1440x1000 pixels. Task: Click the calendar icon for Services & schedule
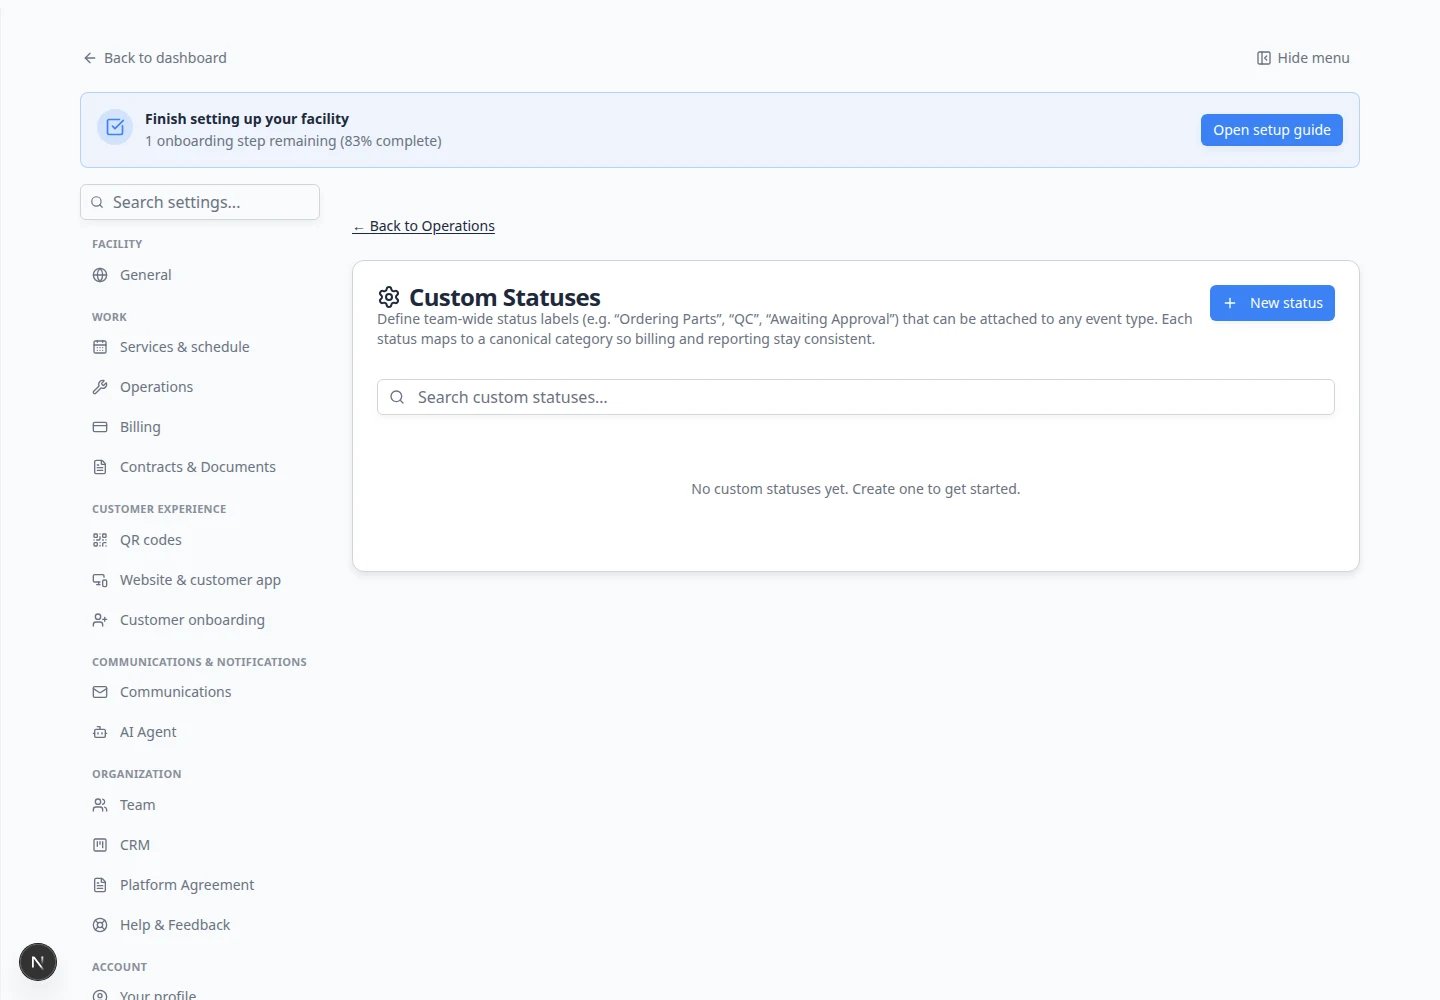tap(100, 347)
